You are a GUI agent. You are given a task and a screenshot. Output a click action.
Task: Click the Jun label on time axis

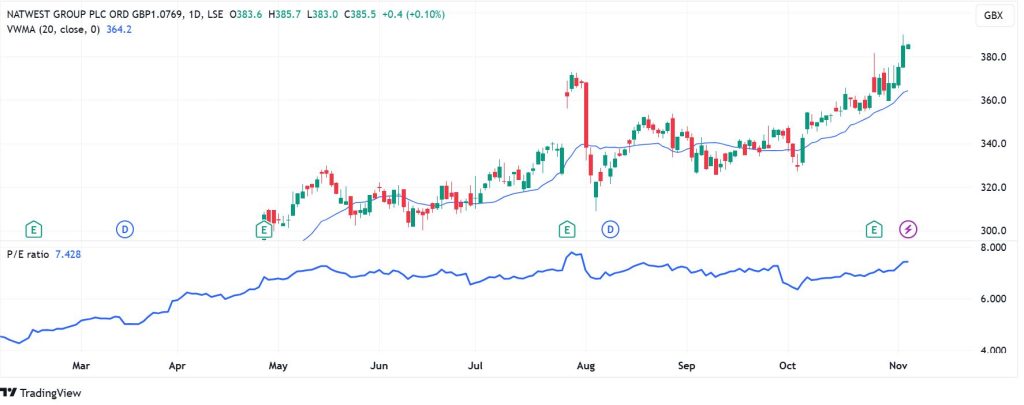click(379, 366)
